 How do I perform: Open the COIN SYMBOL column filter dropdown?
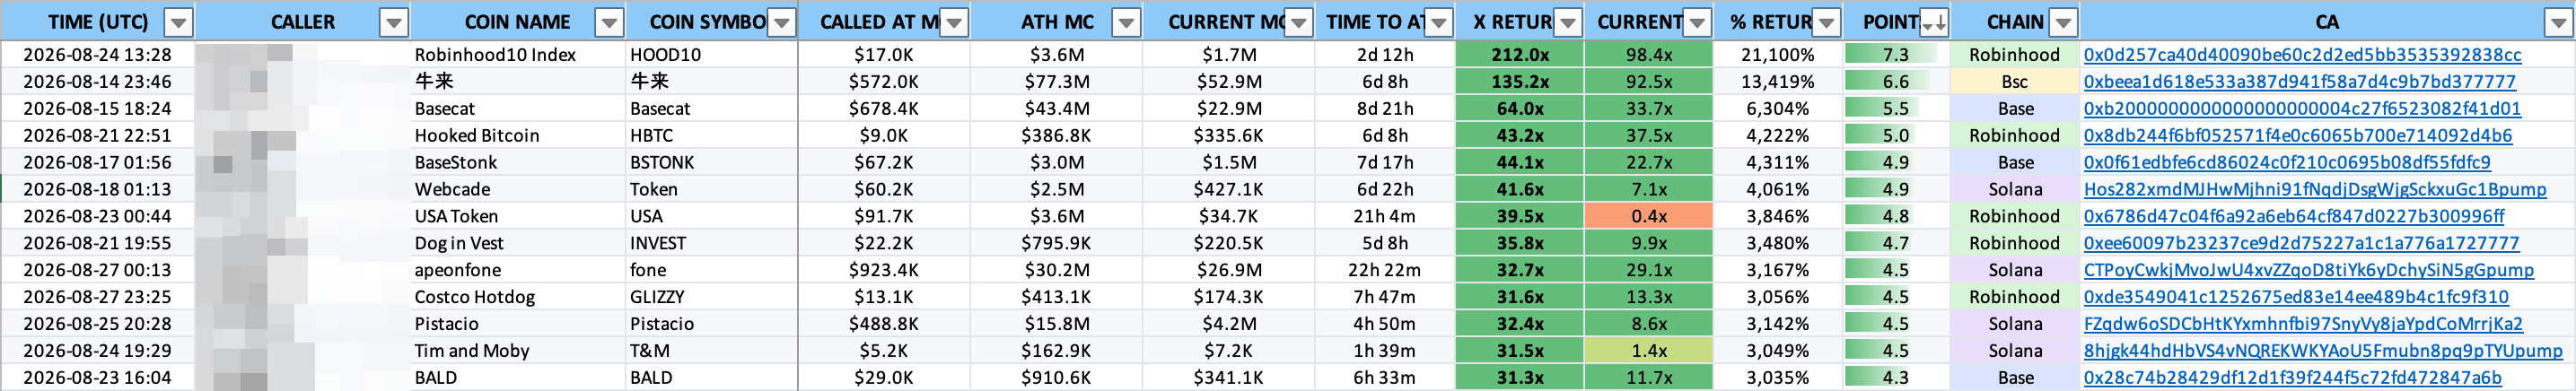click(782, 22)
